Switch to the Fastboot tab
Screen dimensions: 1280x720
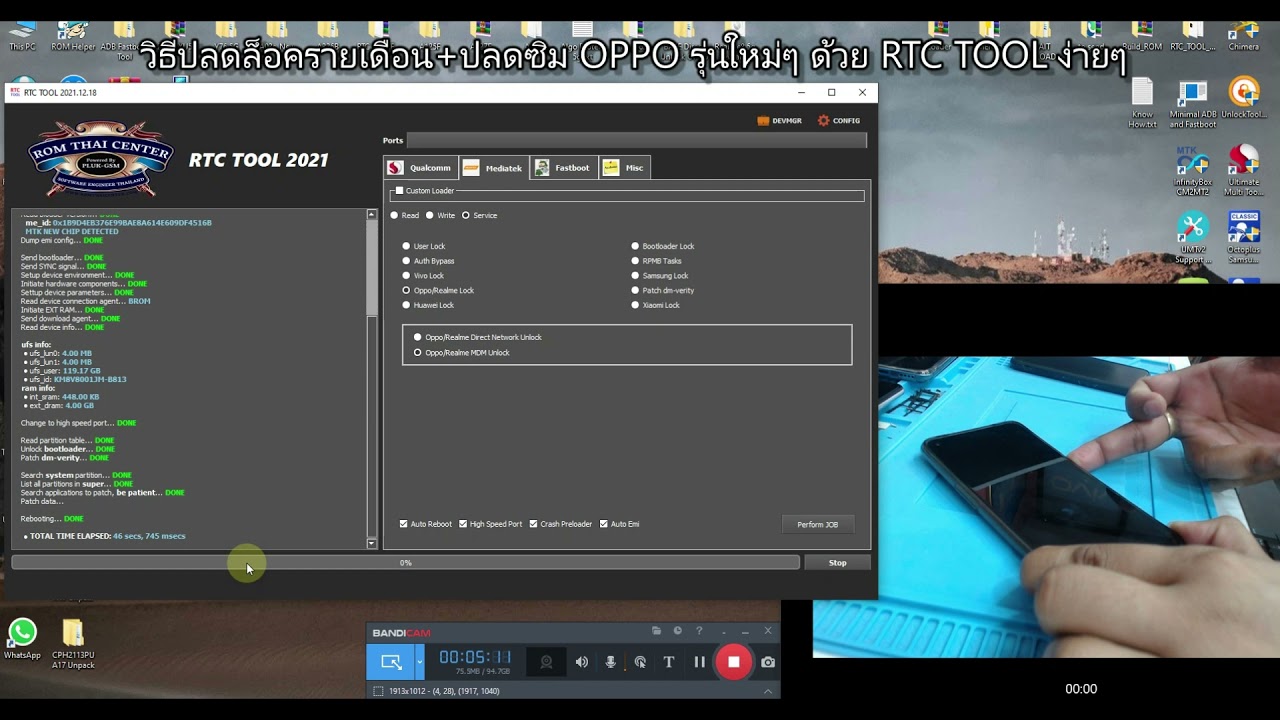[x=562, y=168]
